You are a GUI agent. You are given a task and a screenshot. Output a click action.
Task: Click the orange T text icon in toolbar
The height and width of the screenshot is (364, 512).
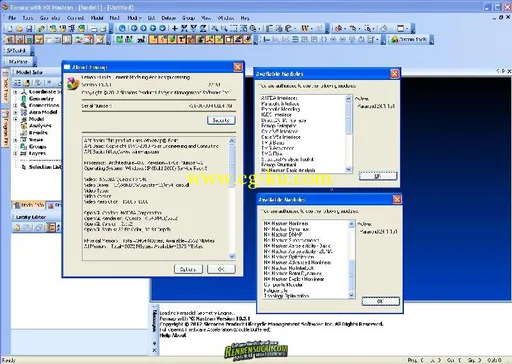tap(181, 40)
